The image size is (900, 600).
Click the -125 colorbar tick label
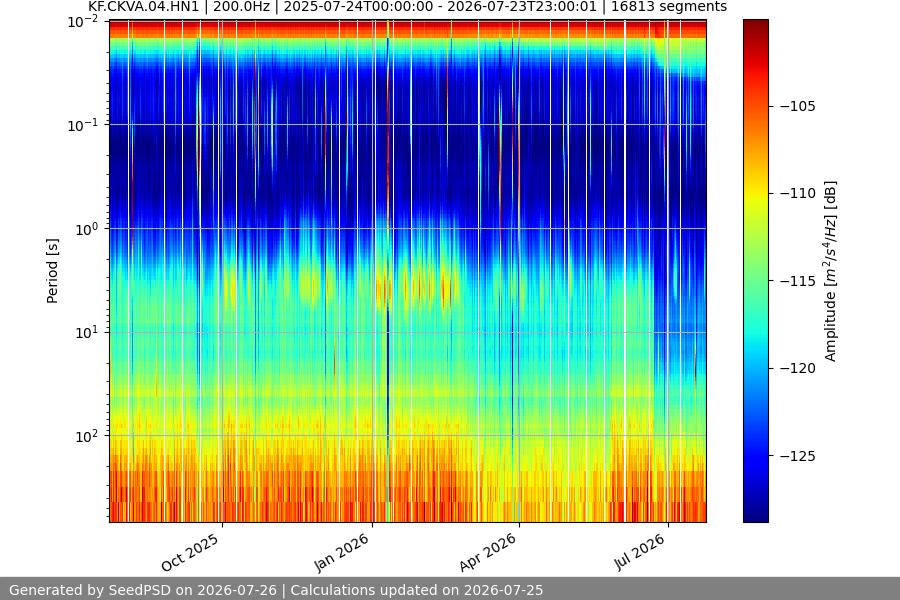tap(798, 456)
